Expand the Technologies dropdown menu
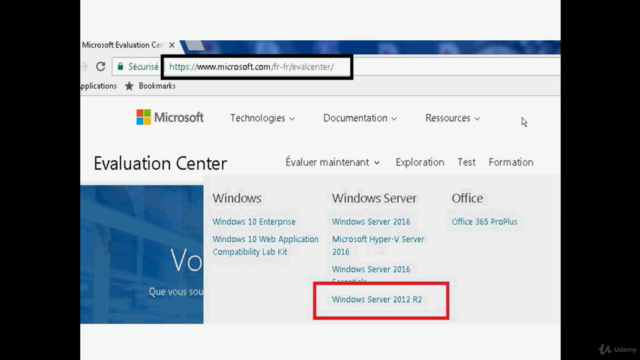 [262, 118]
